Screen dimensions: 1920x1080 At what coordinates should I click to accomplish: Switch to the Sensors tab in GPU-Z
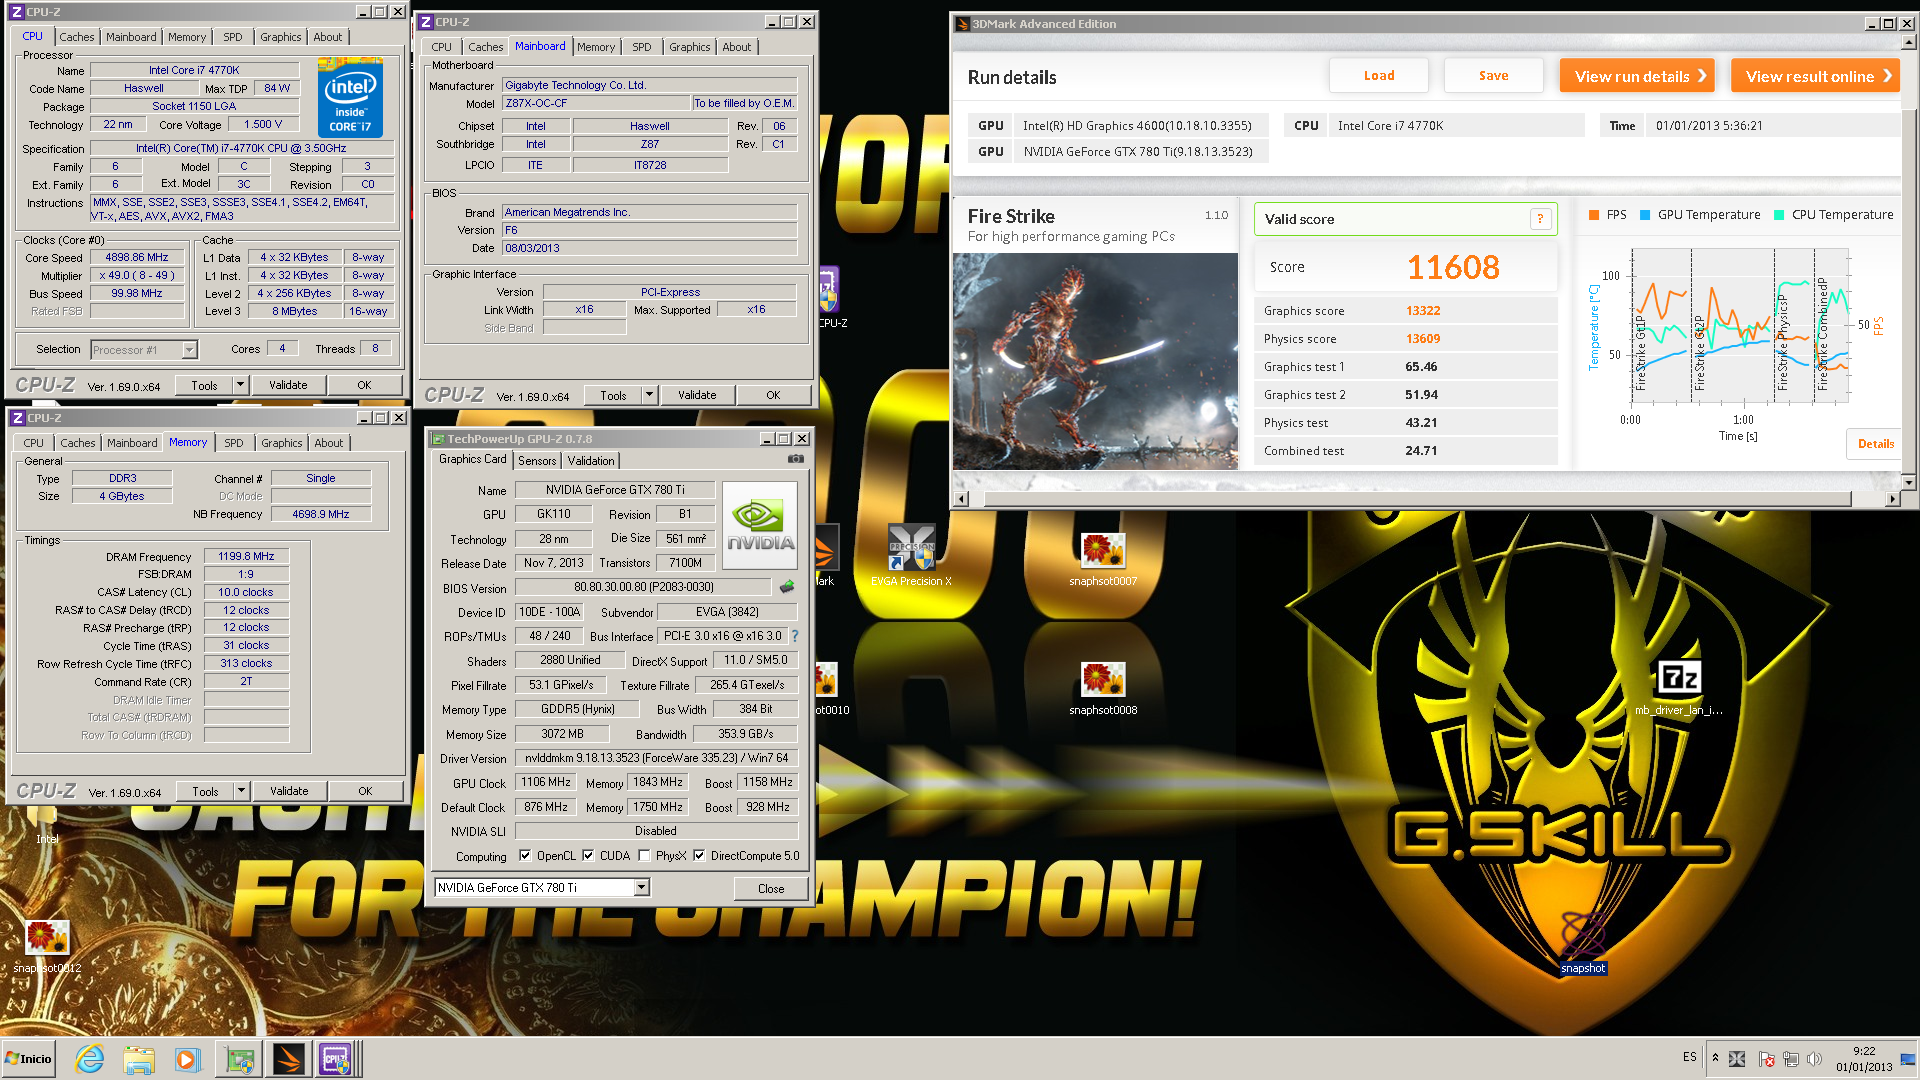click(x=537, y=461)
